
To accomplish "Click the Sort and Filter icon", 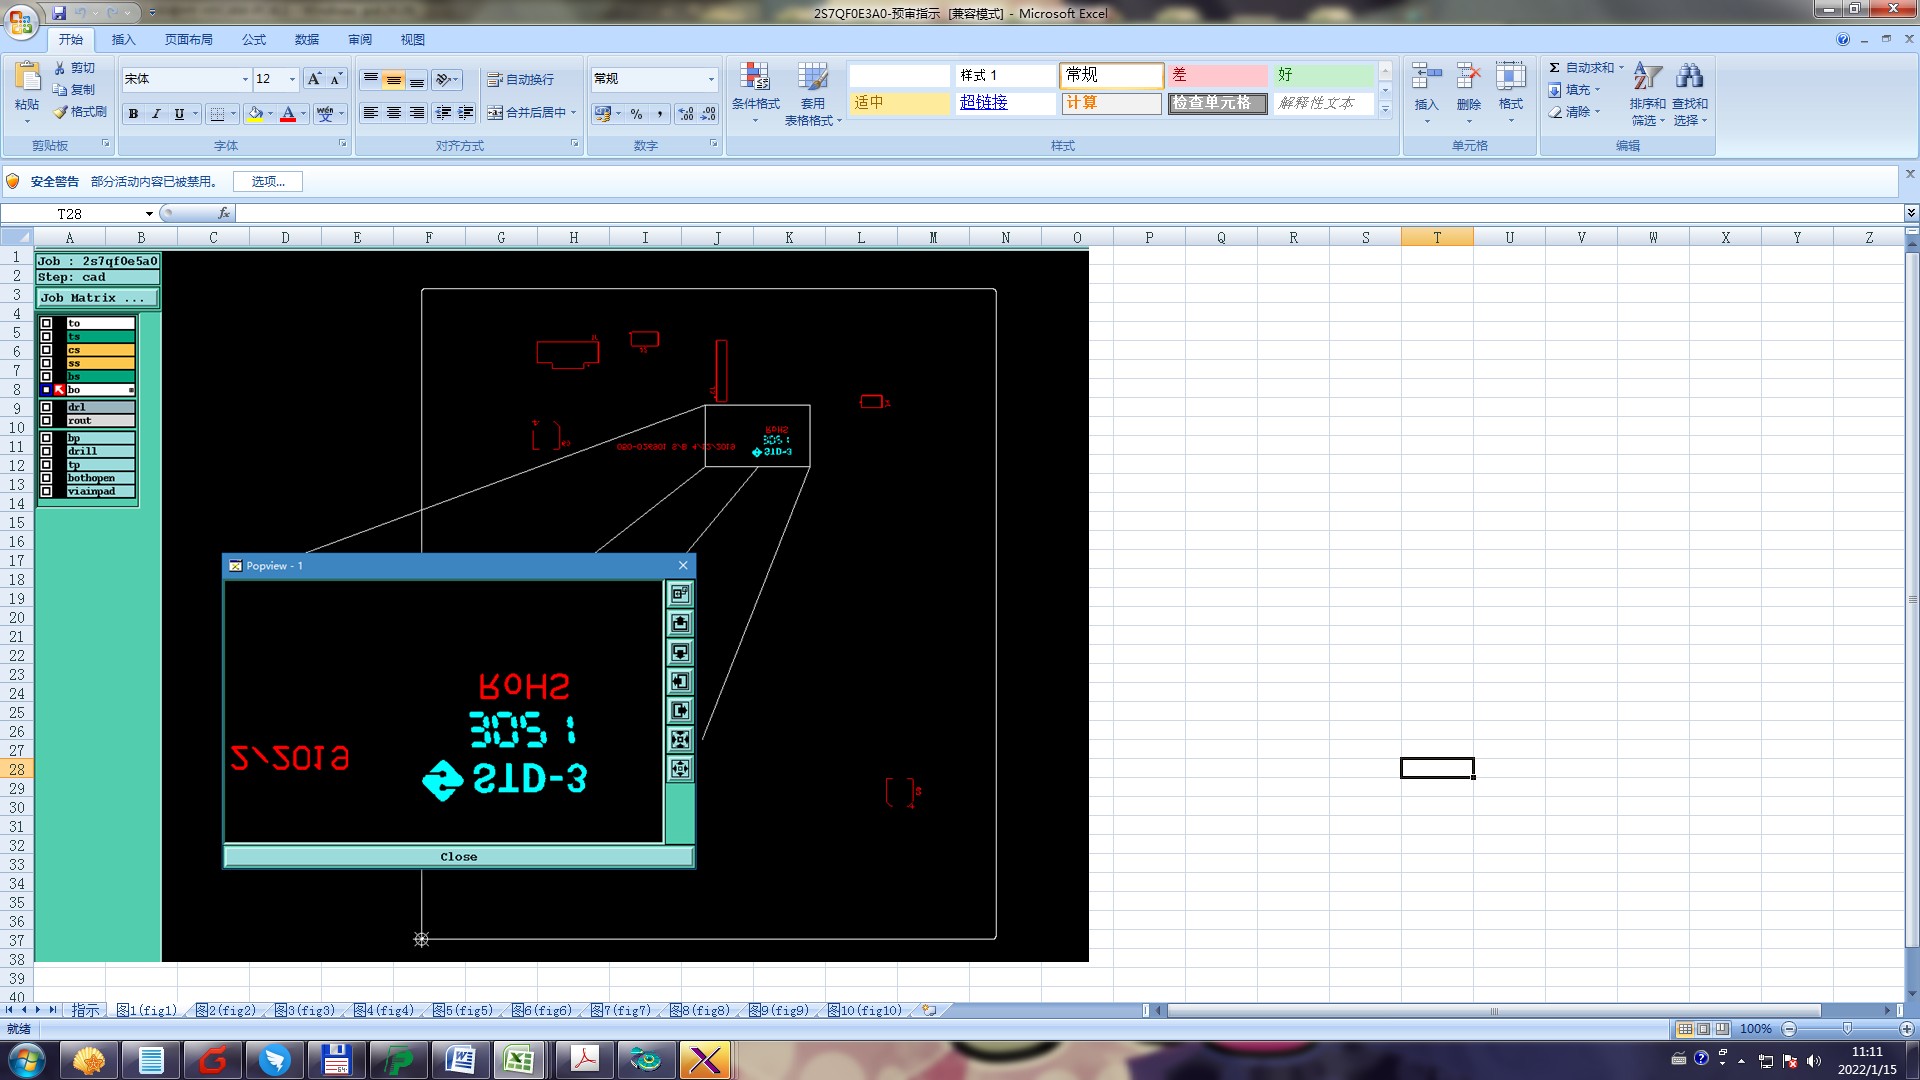I will tap(1647, 78).
